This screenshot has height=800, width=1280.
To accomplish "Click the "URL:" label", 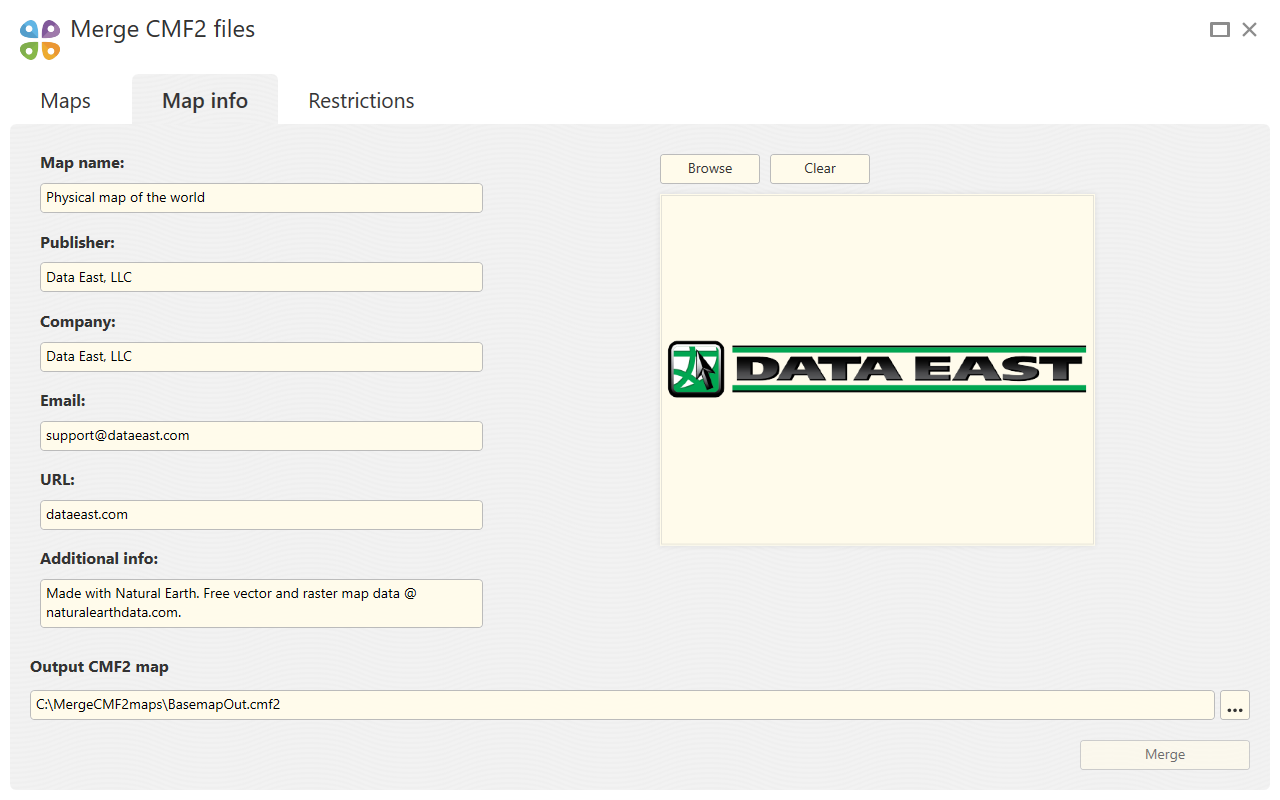I will click(x=57, y=480).
